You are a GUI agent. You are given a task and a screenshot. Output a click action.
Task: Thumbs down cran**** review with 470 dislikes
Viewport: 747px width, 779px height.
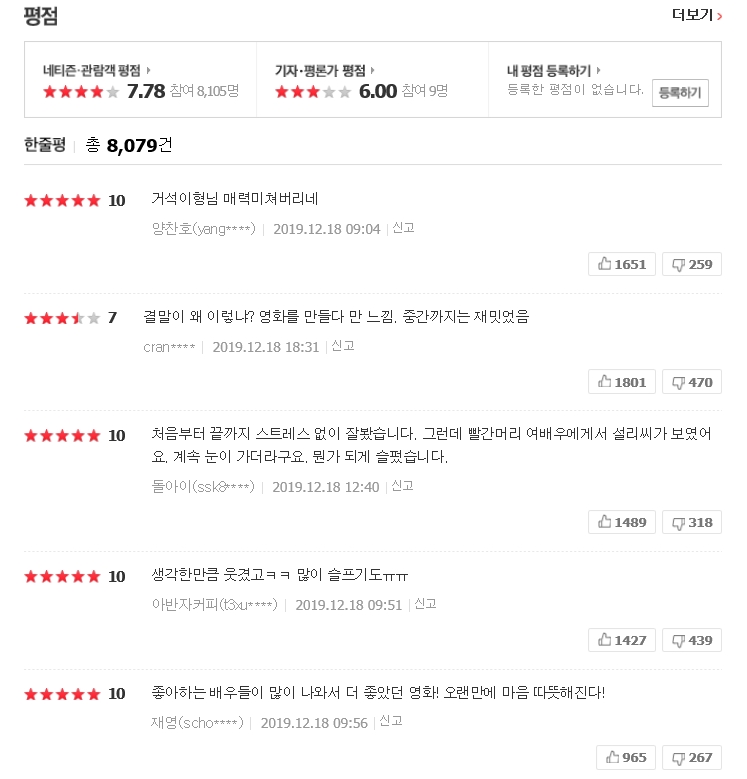pos(692,381)
